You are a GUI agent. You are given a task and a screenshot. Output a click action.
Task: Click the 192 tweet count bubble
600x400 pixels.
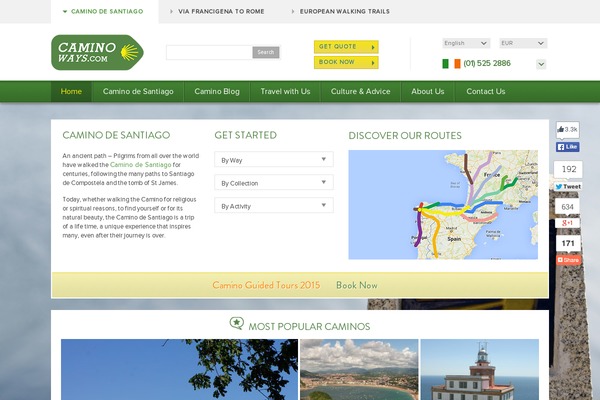point(568,170)
